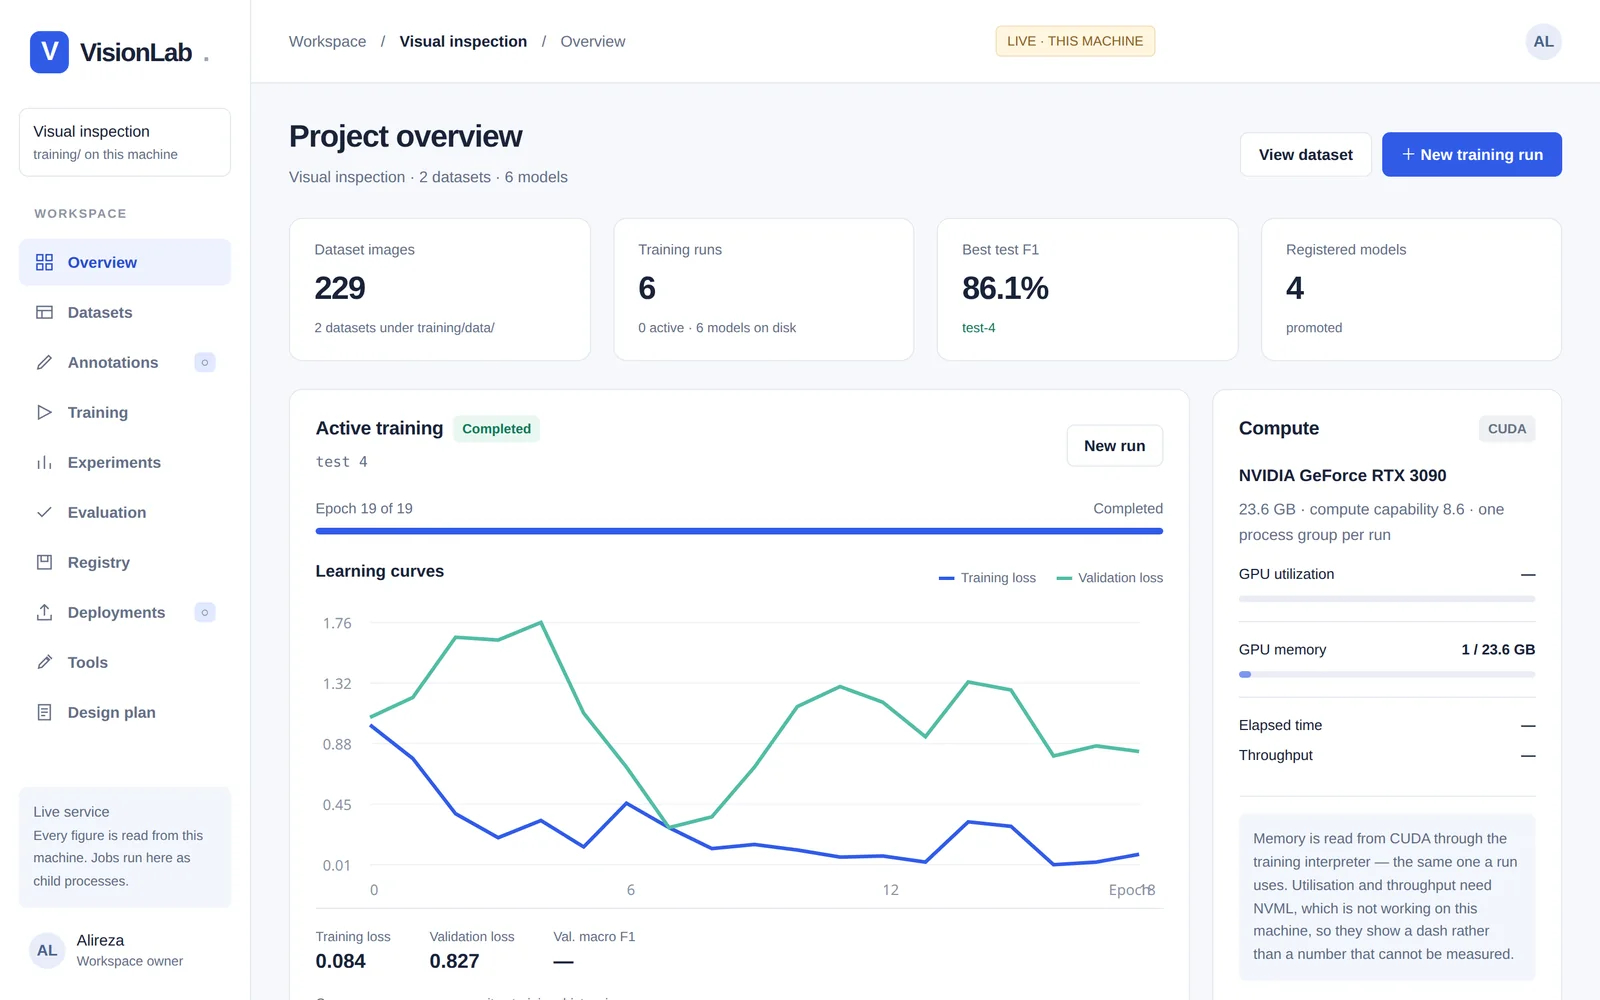Navigate to Evaluation
Image resolution: width=1600 pixels, height=1000 pixels.
pyautogui.click(x=125, y=512)
